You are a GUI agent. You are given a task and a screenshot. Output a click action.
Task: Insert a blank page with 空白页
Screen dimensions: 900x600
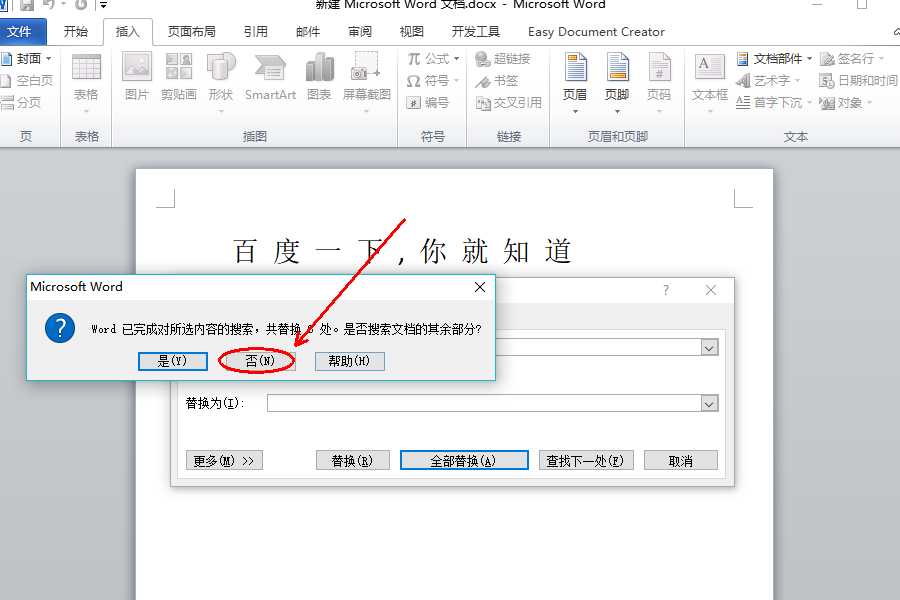[27, 80]
